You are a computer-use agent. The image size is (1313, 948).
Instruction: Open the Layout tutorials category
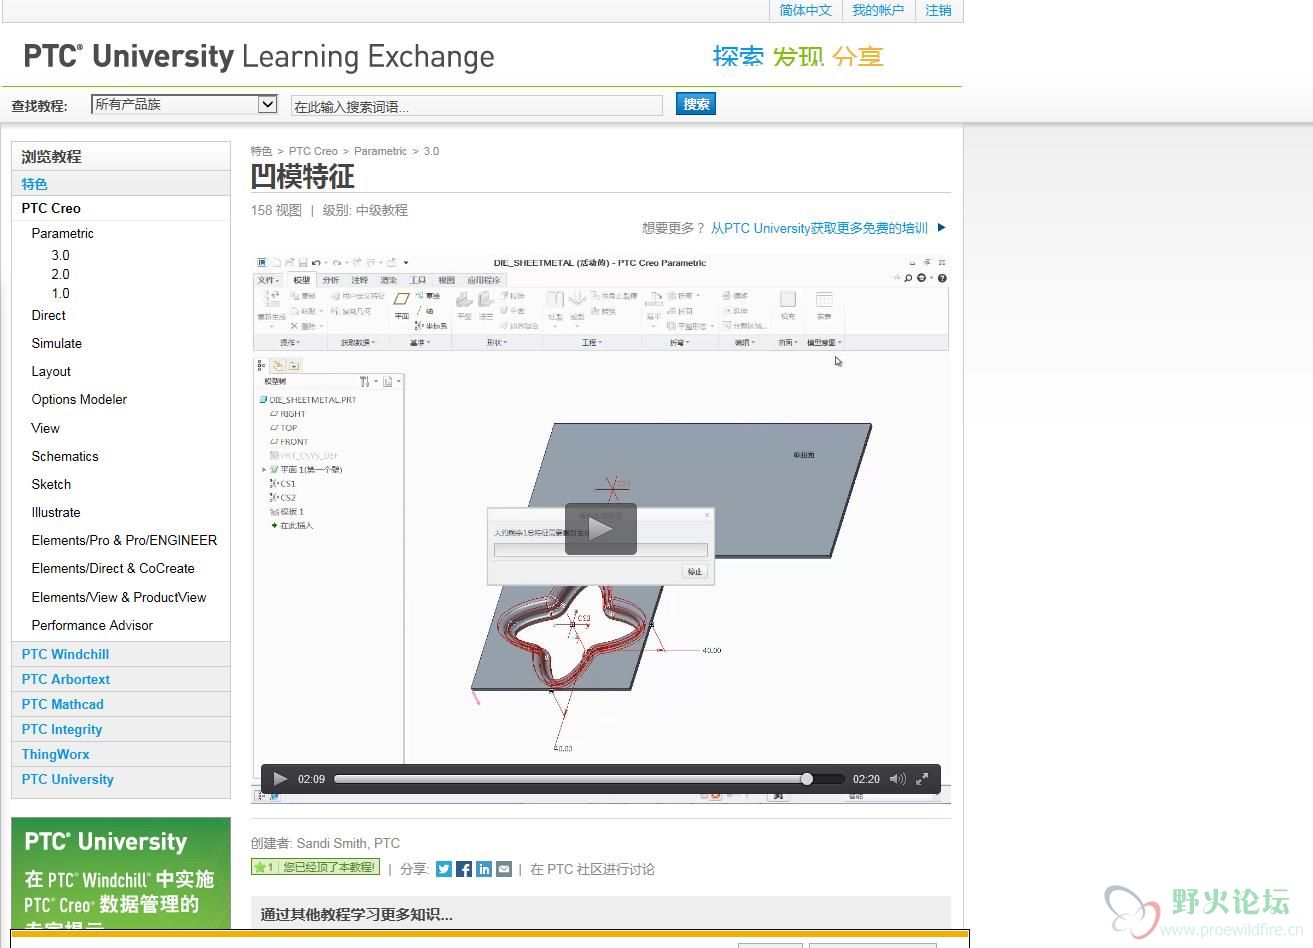click(x=51, y=371)
